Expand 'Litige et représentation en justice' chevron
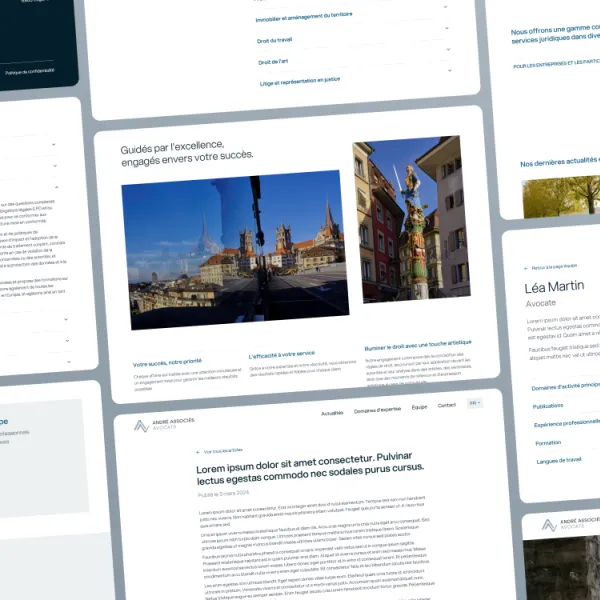 tap(450, 70)
